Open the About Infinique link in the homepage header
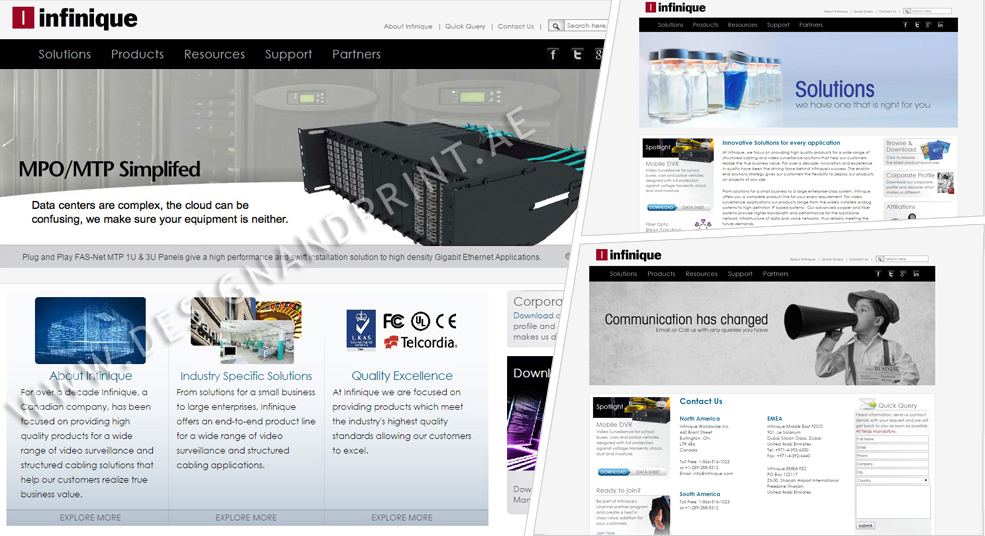985x536 pixels. coord(408,26)
